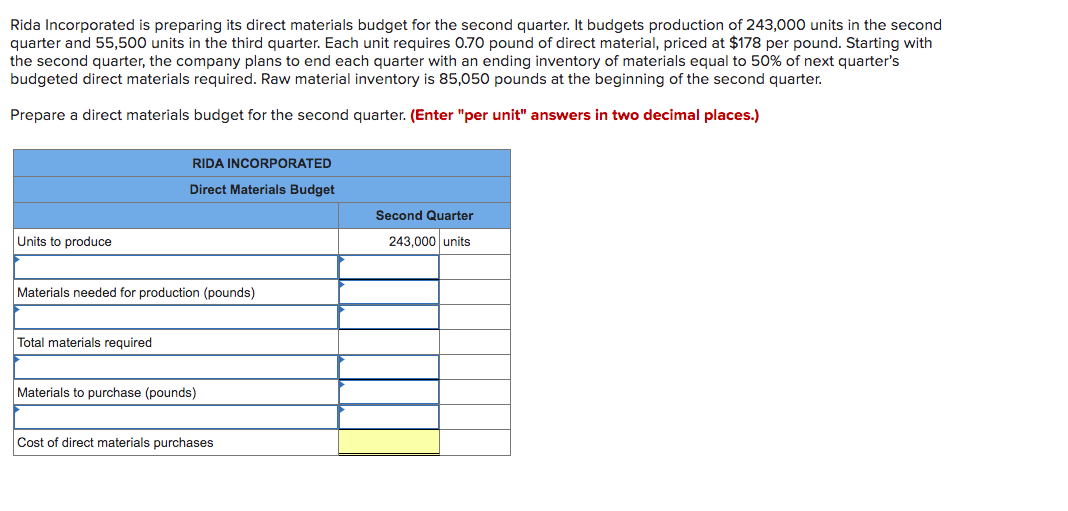Open the blank label dropdown under Materials to purchase

[176, 417]
